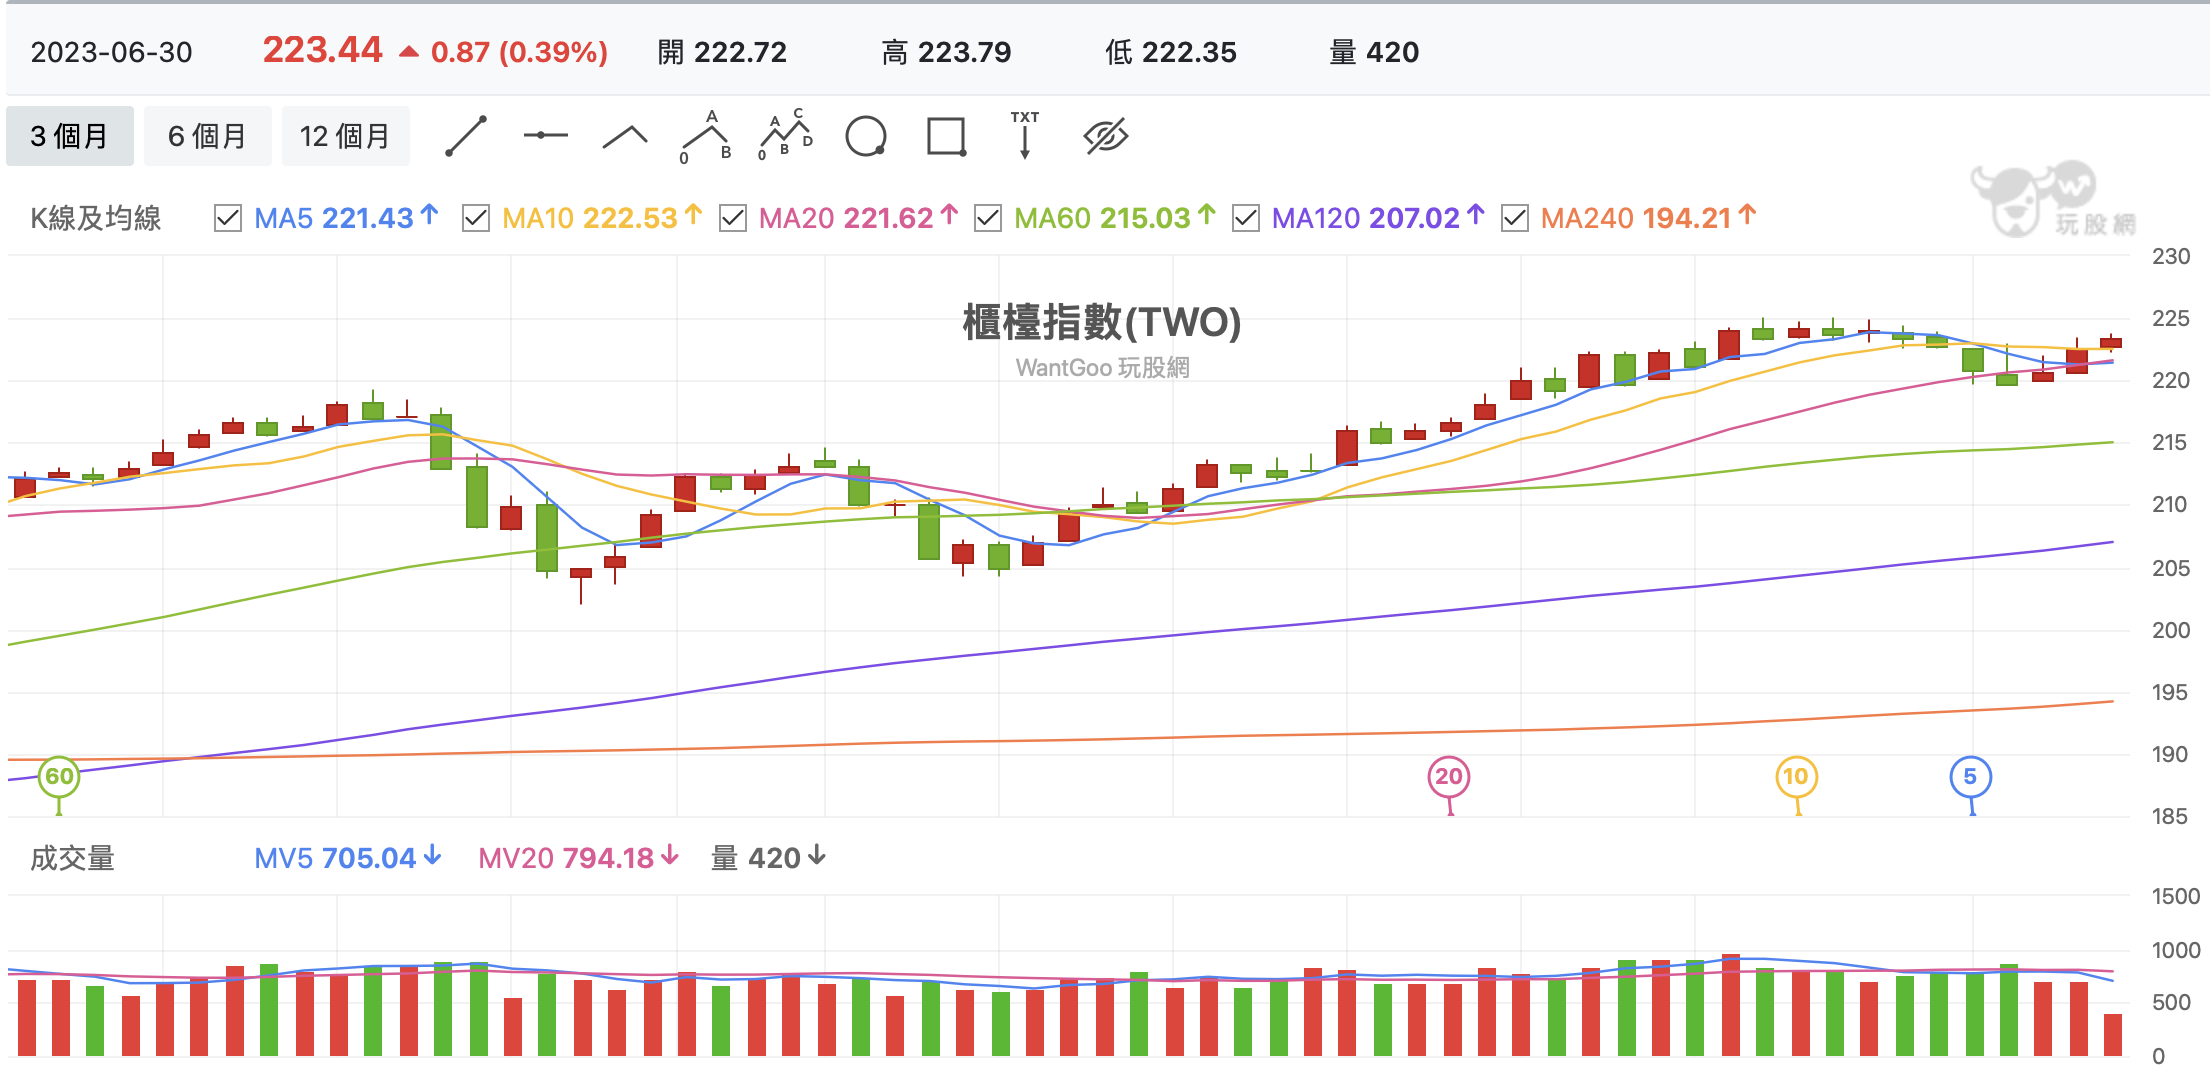Click the 量 420 volume indicator
The width and height of the screenshot is (2210, 1072).
(768, 858)
